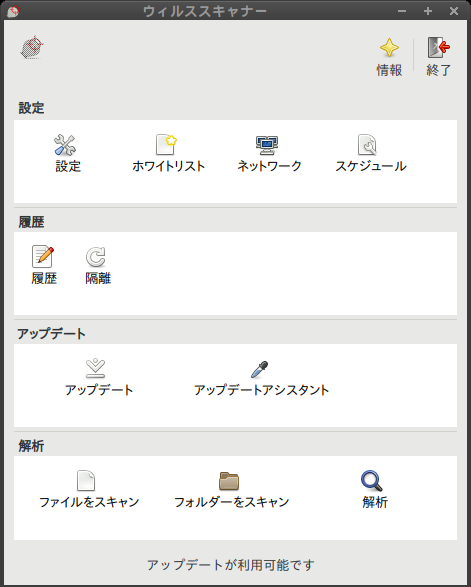Viewport: 471px width, 587px height.
Task: Open the スケジュール scheduler icon
Action: (367, 145)
